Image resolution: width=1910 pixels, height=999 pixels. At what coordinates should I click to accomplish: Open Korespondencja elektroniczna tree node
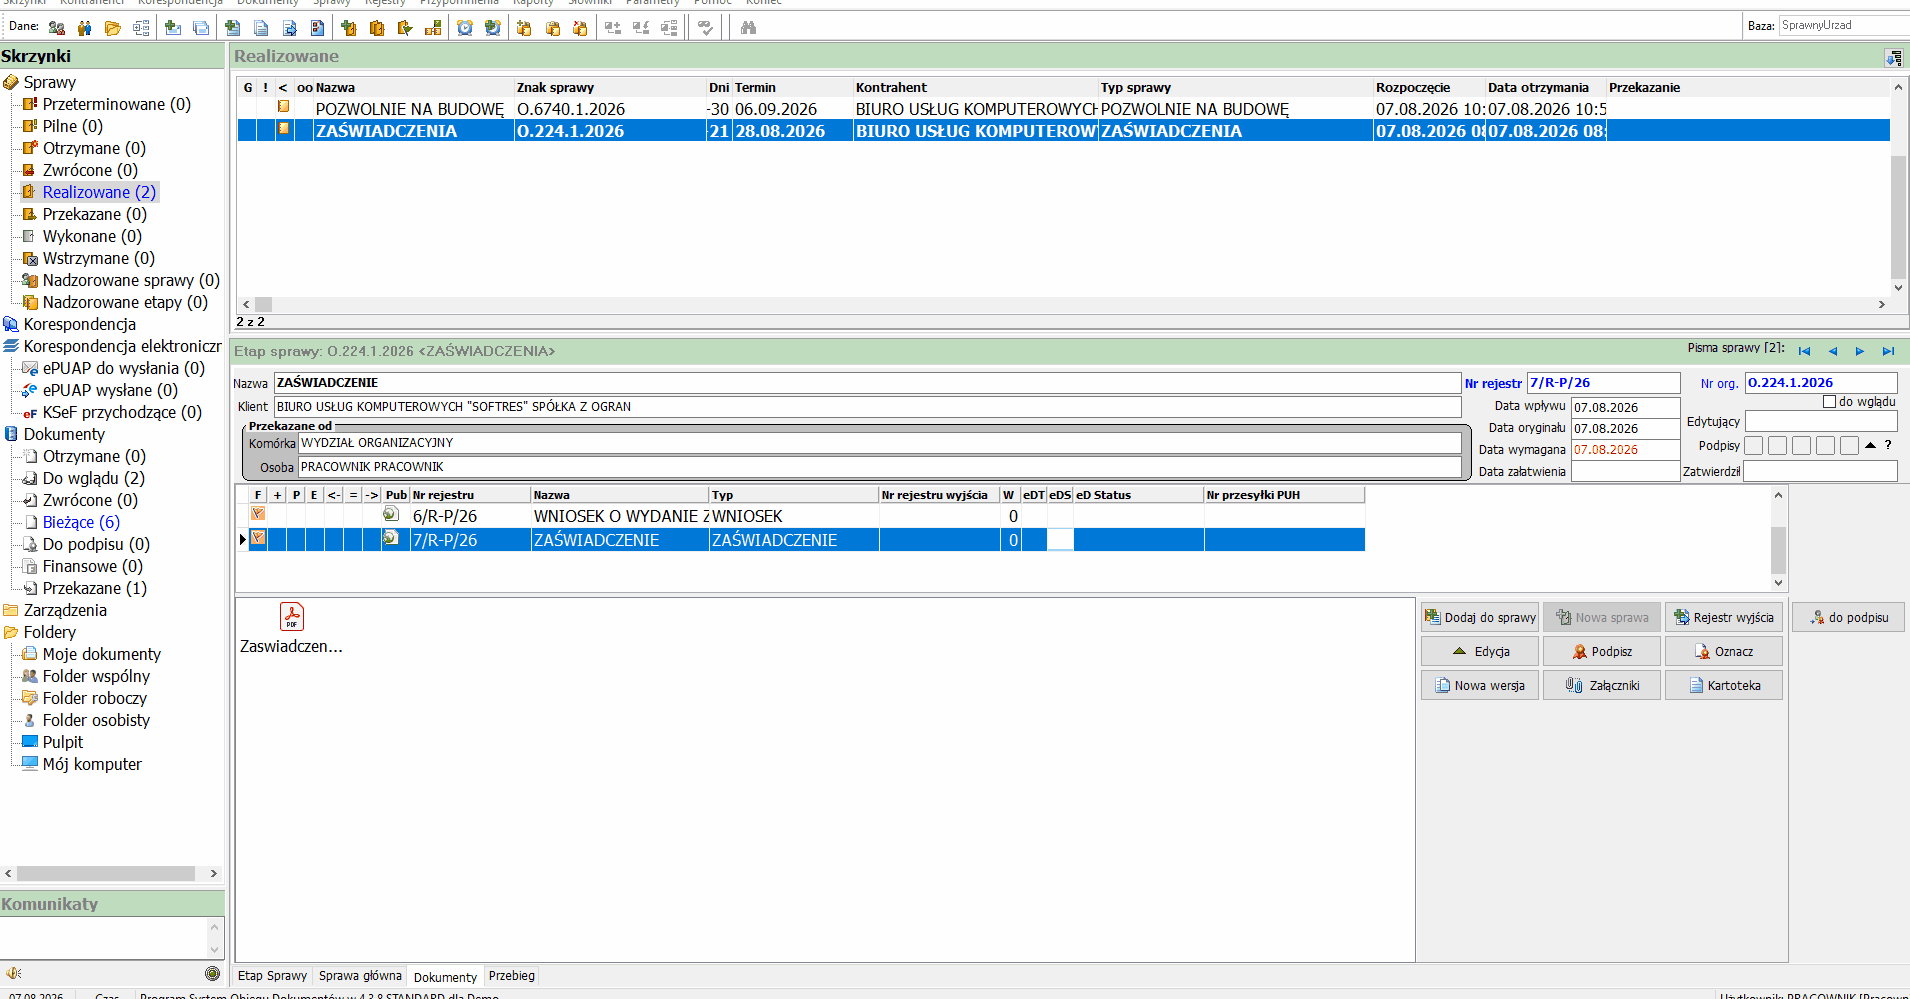(x=122, y=346)
